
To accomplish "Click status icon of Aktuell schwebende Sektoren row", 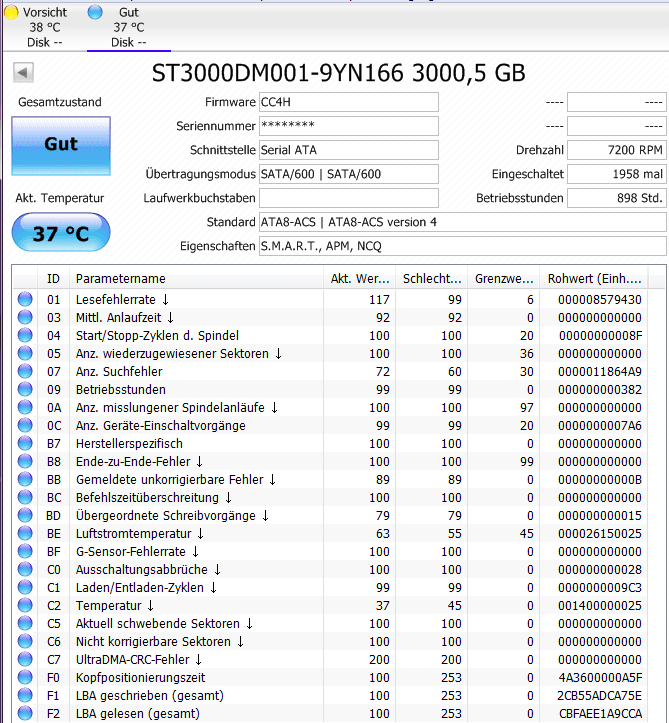I will pyautogui.click(x=25, y=623).
